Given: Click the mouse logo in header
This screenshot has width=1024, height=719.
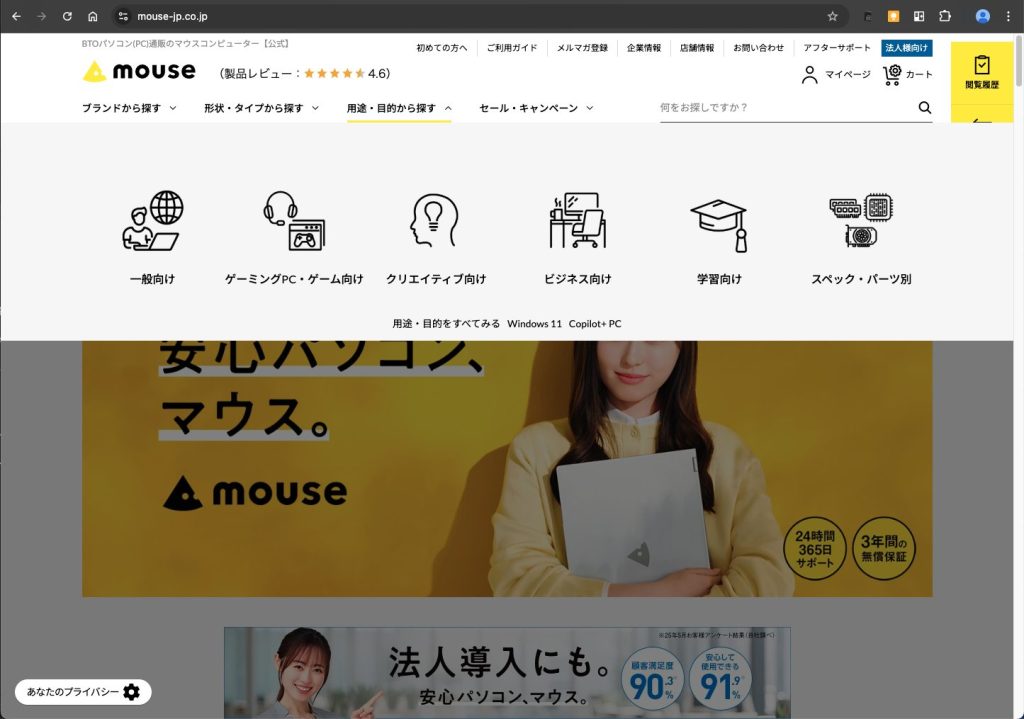Looking at the screenshot, I should (x=139, y=71).
